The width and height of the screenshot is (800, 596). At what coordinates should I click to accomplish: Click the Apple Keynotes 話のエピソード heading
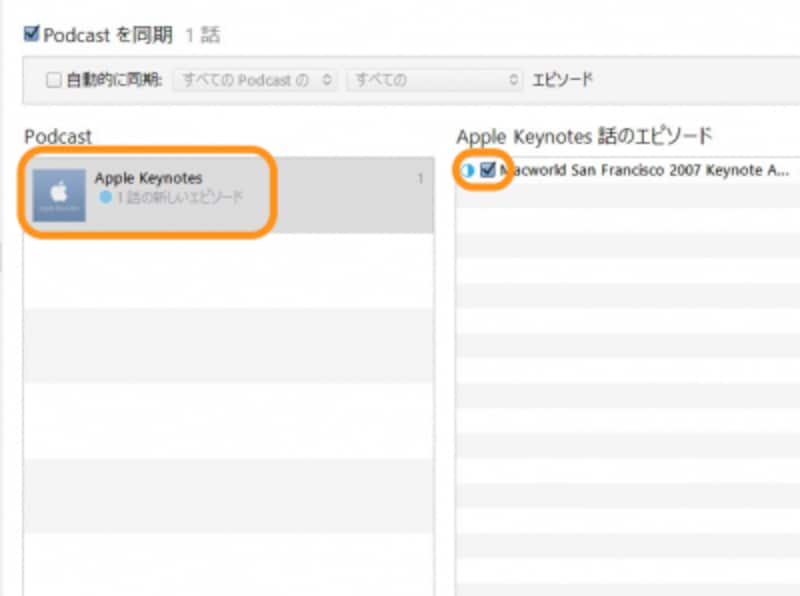(584, 136)
